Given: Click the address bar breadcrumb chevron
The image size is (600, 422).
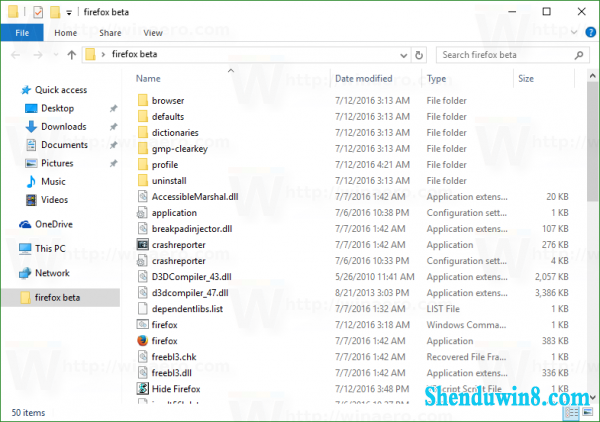Looking at the screenshot, I should pos(103,55).
